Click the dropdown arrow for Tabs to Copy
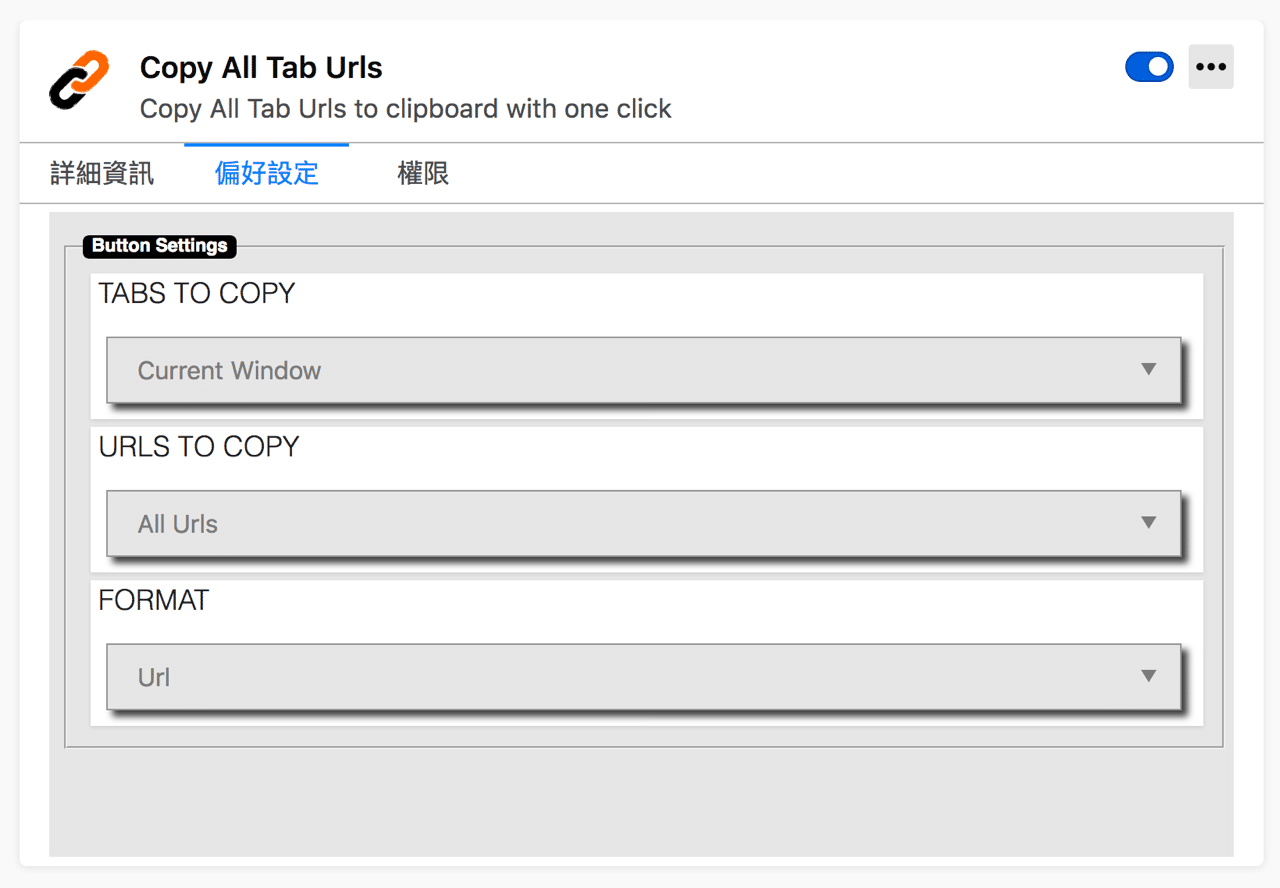 click(1148, 369)
